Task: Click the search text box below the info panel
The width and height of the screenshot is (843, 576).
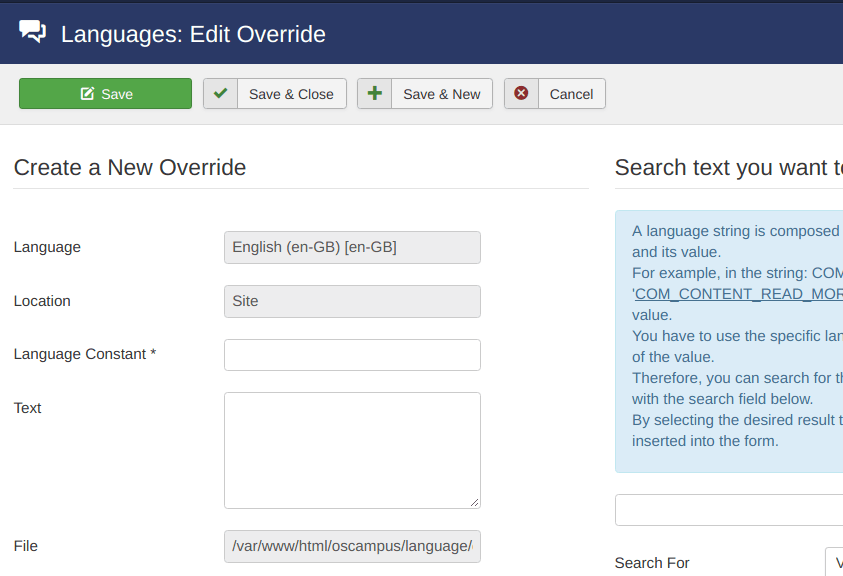Action: pos(729,510)
